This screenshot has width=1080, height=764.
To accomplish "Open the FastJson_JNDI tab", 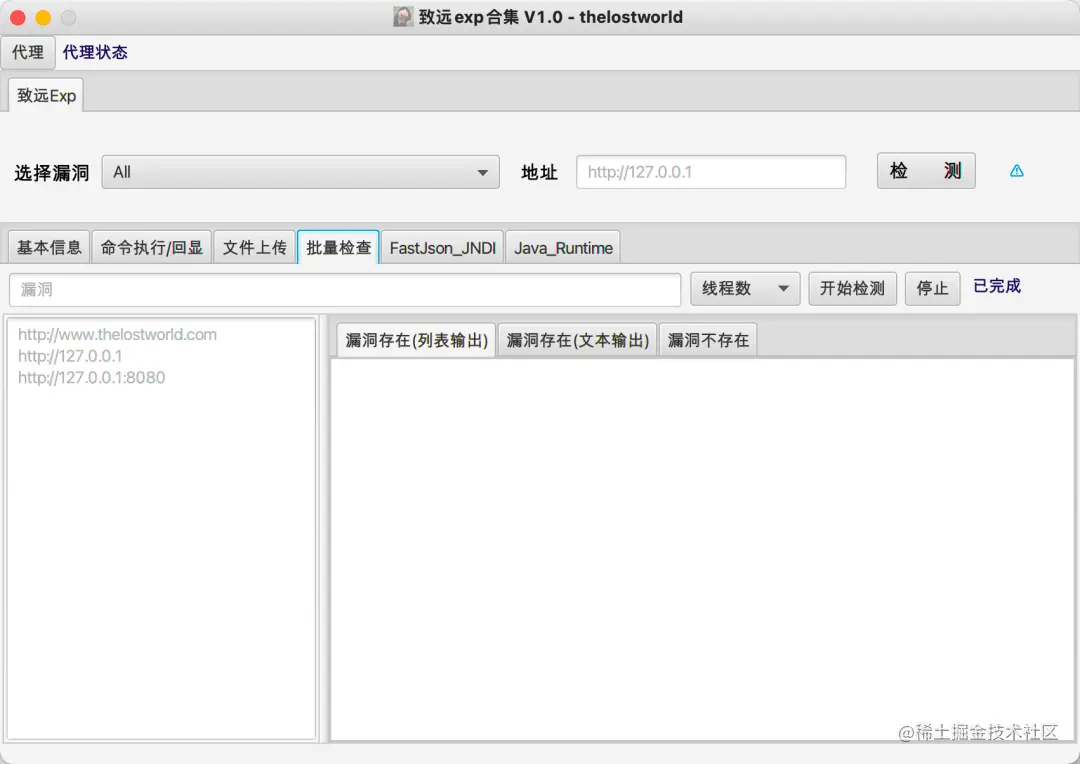I will [442, 247].
